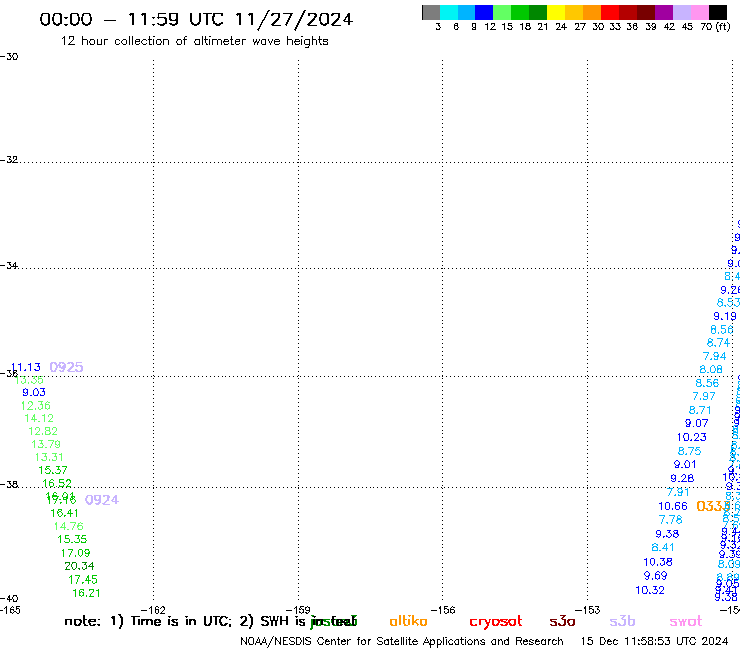Select the 12.36 wave height reading
Viewport: 740px width, 650px height.
click(x=35, y=405)
